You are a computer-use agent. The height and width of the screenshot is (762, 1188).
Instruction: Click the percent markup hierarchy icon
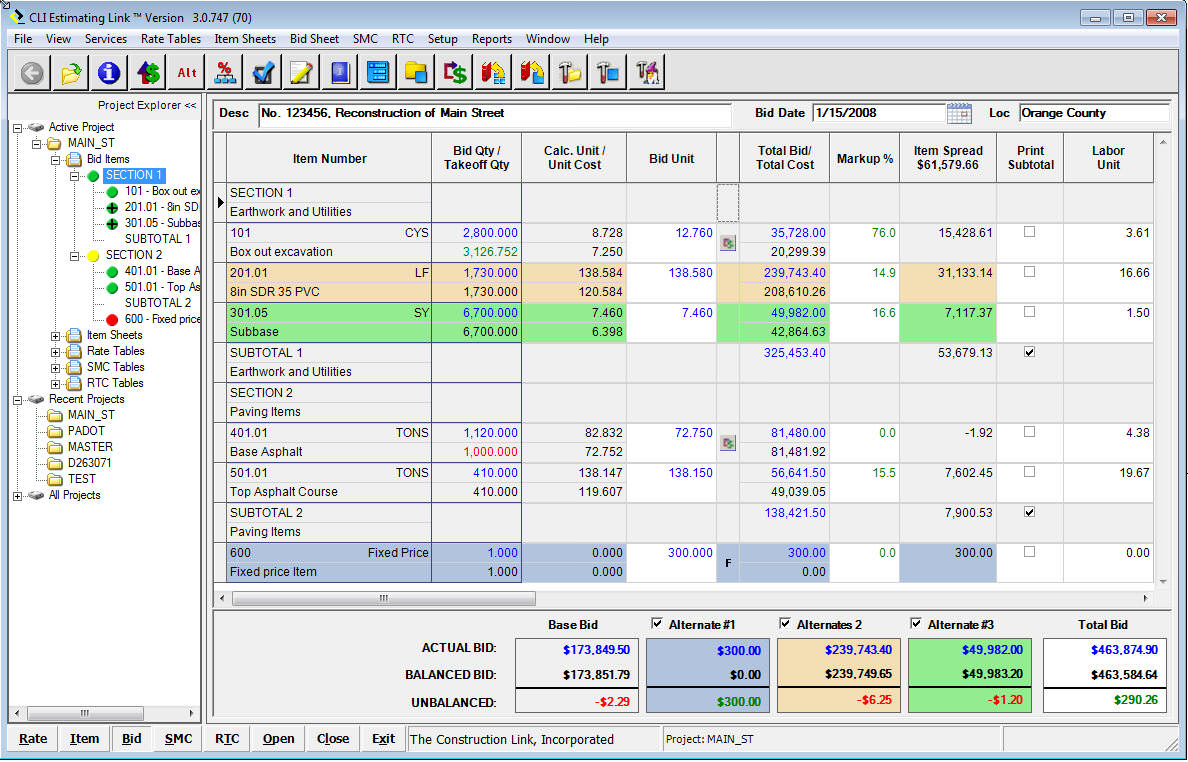pos(226,72)
